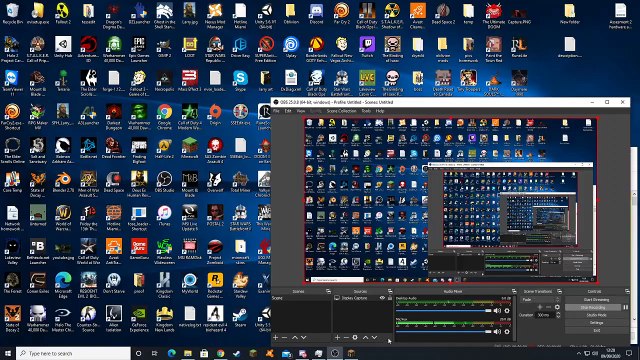Open Task View on the taskbar

click(154, 353)
